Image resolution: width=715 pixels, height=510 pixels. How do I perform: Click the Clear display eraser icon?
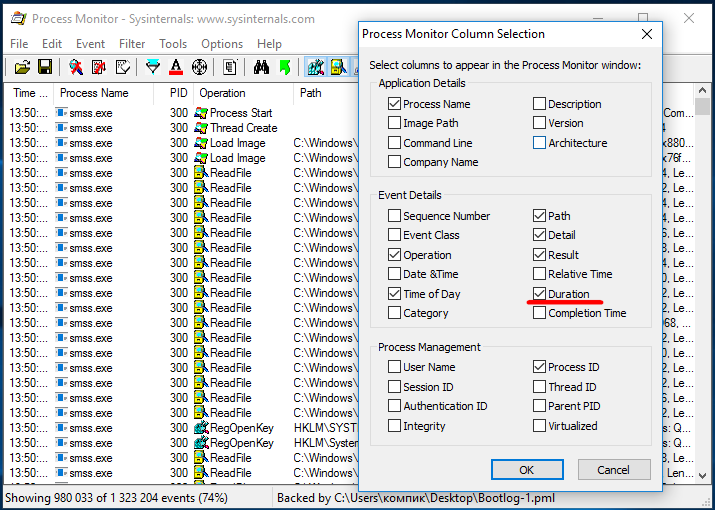tap(123, 67)
